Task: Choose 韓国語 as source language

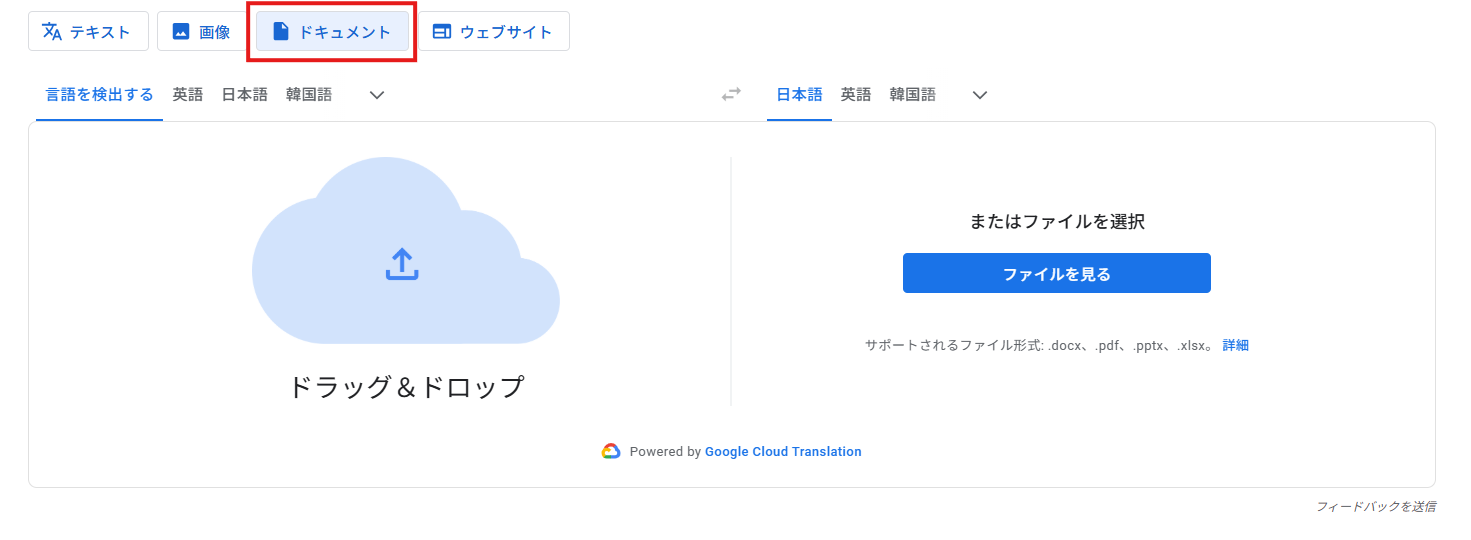Action: [x=308, y=95]
